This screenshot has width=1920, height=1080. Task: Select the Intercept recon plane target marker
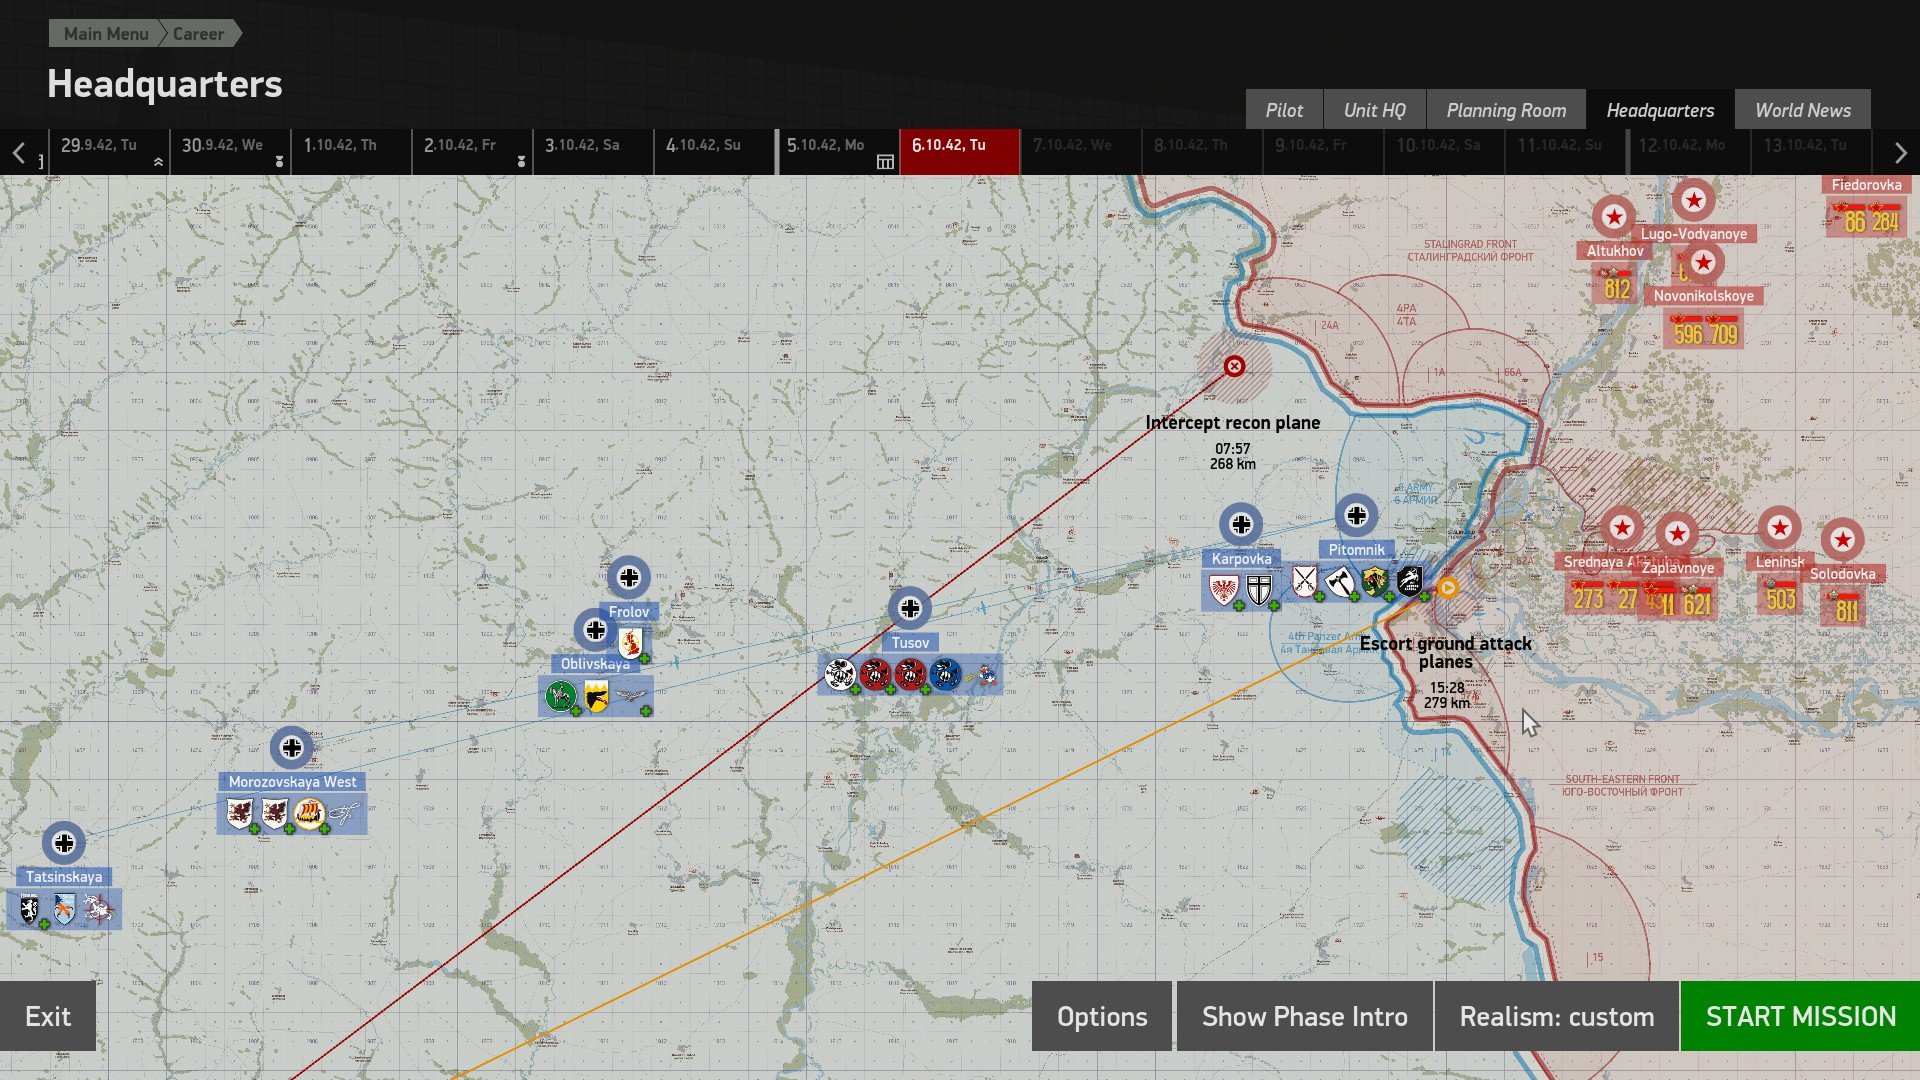click(1235, 366)
